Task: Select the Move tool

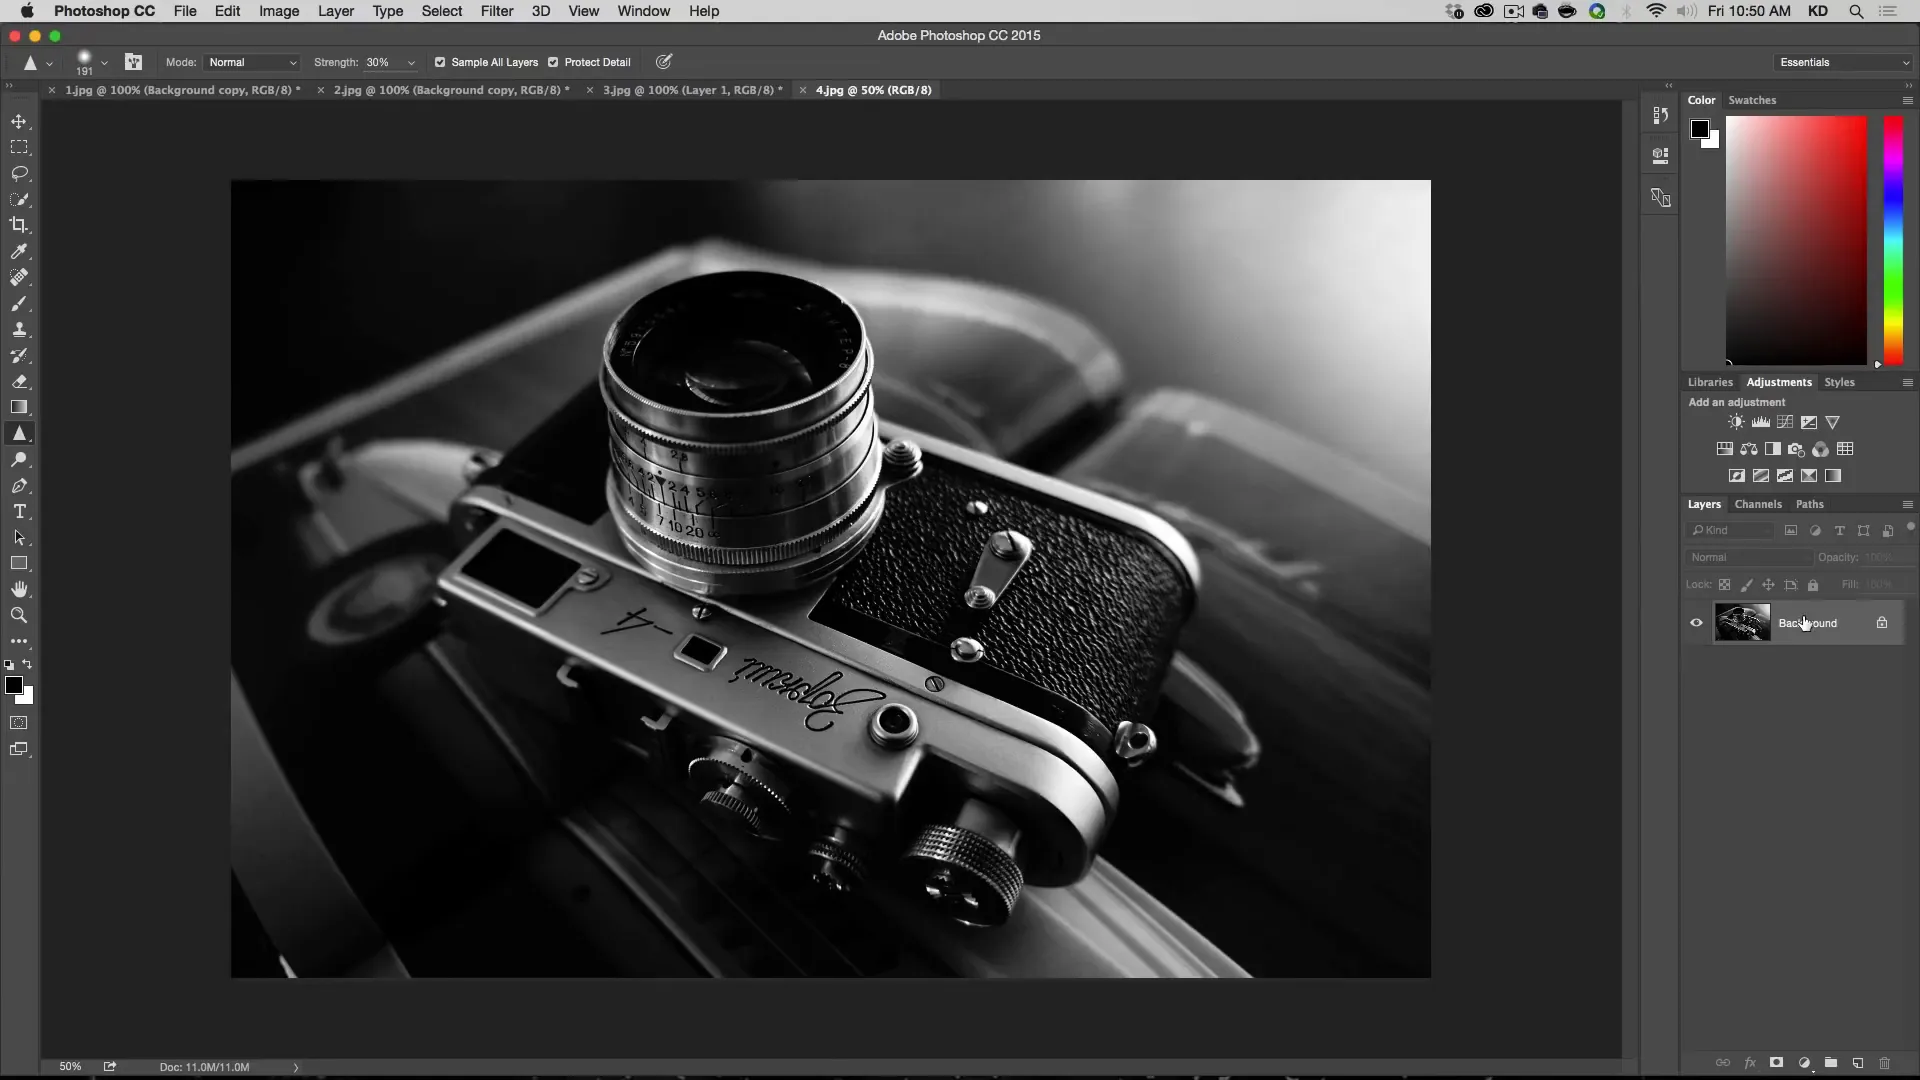Action: [x=19, y=121]
